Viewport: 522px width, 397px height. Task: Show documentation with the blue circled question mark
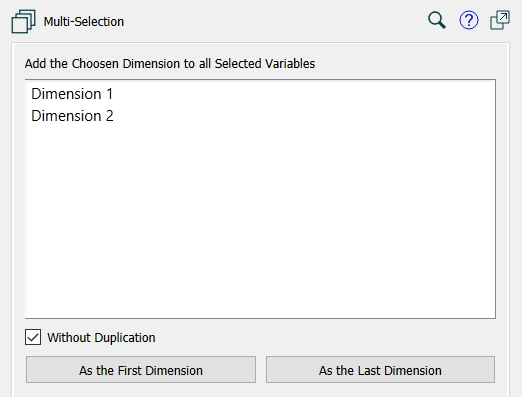(469, 20)
